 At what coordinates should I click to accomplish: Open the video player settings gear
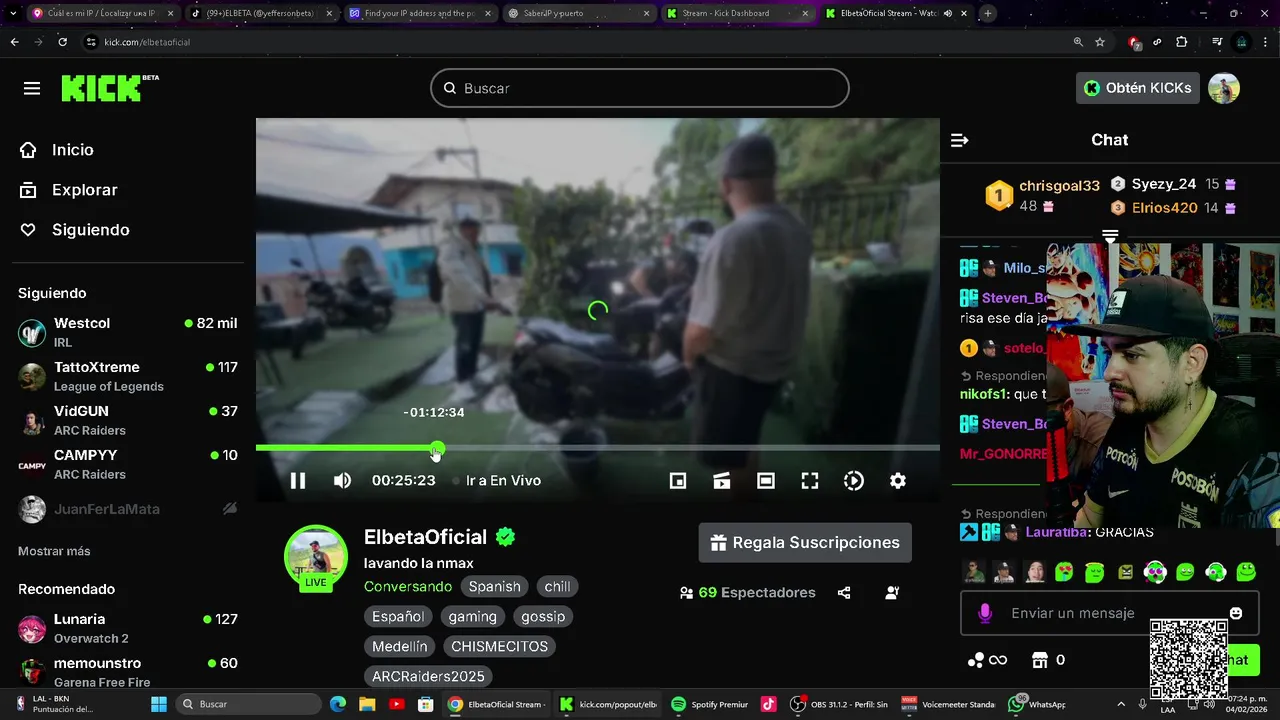[898, 481]
